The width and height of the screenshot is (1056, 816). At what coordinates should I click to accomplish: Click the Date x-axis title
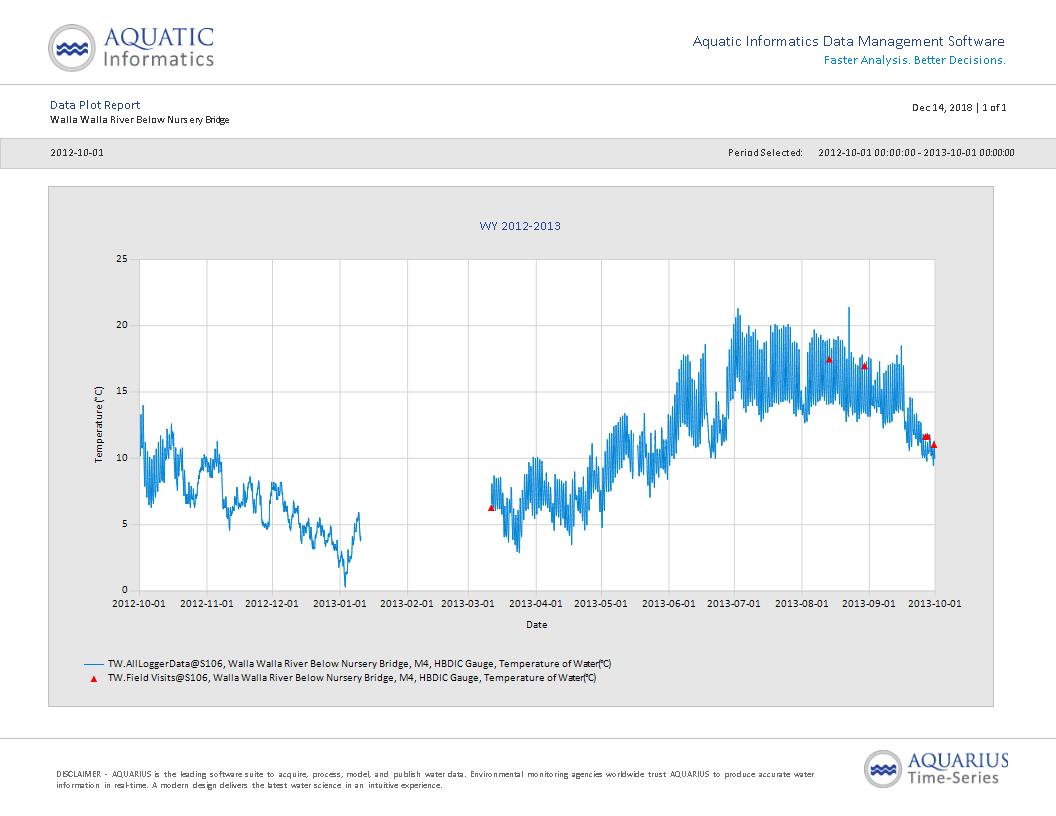point(537,625)
